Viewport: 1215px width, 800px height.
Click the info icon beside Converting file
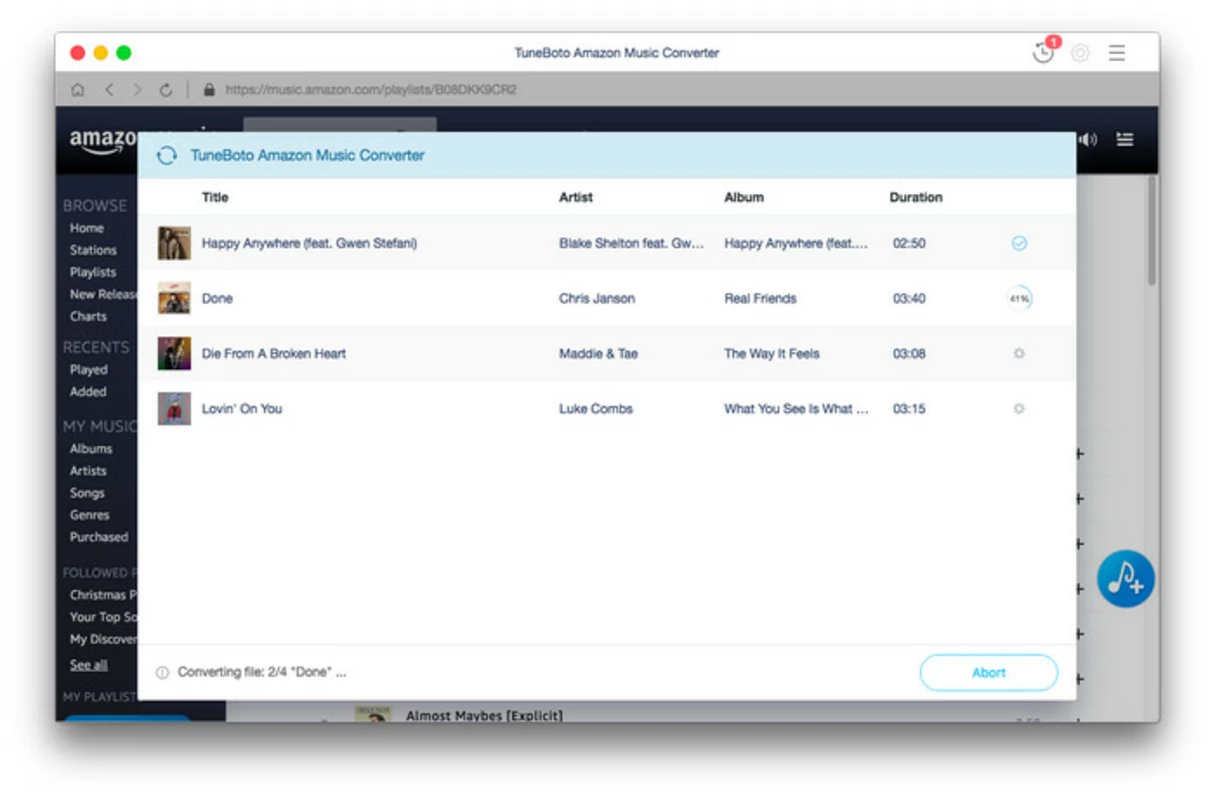(x=162, y=673)
